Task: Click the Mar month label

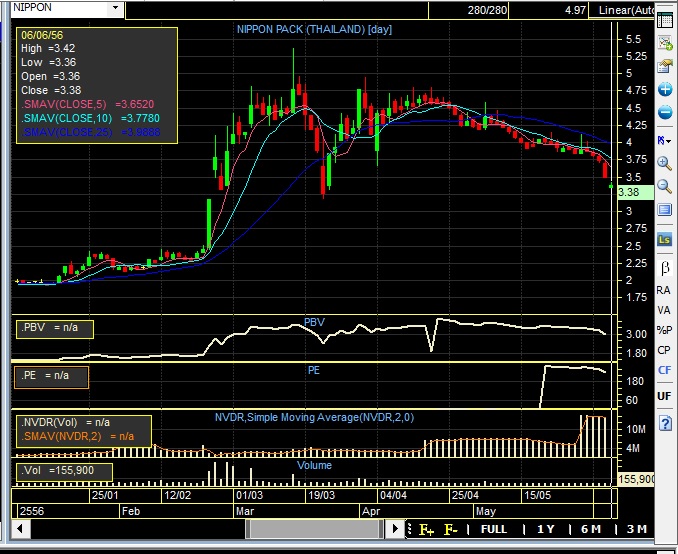Action: point(245,511)
